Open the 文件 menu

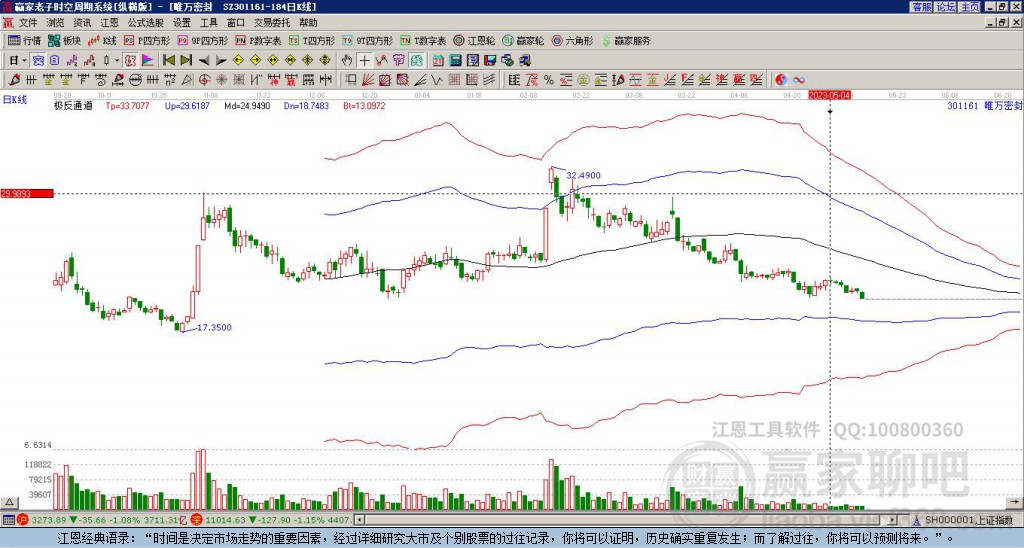(28, 23)
